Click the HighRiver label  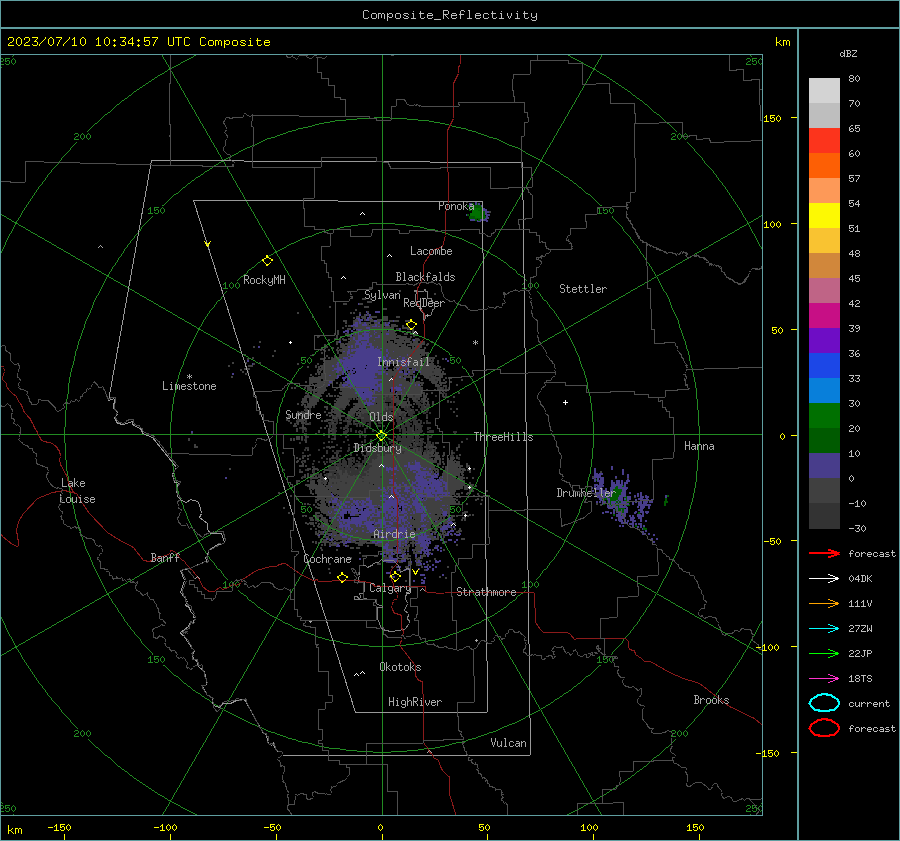click(415, 702)
